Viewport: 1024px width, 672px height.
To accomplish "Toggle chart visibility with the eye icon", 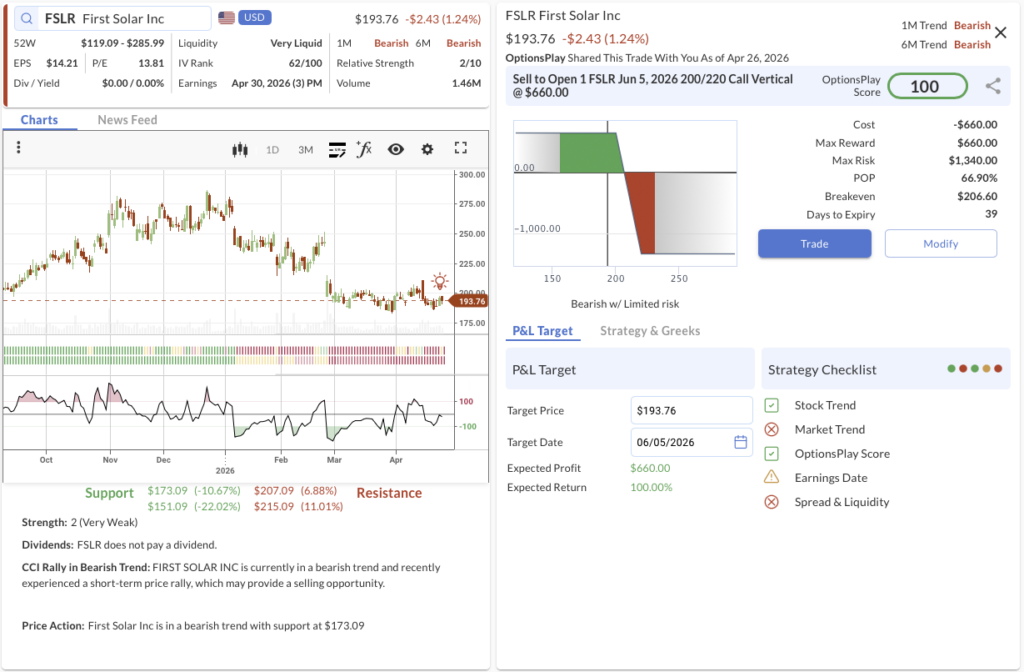I will [x=396, y=149].
